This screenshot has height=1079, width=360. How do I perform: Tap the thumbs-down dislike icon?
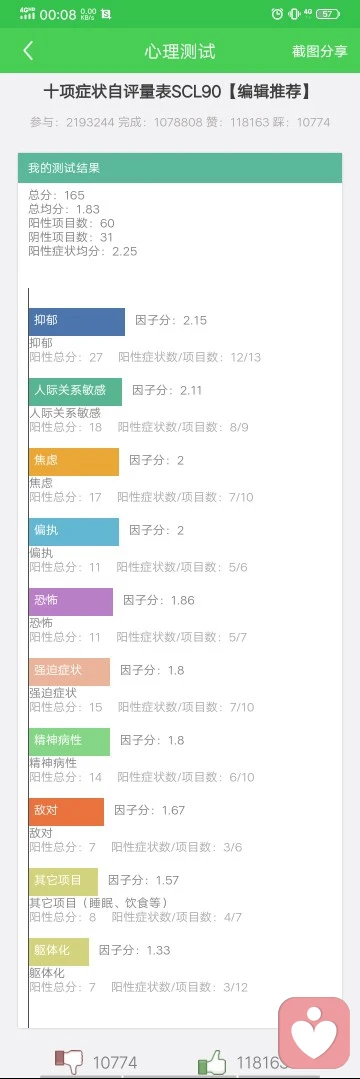[x=69, y=1062]
